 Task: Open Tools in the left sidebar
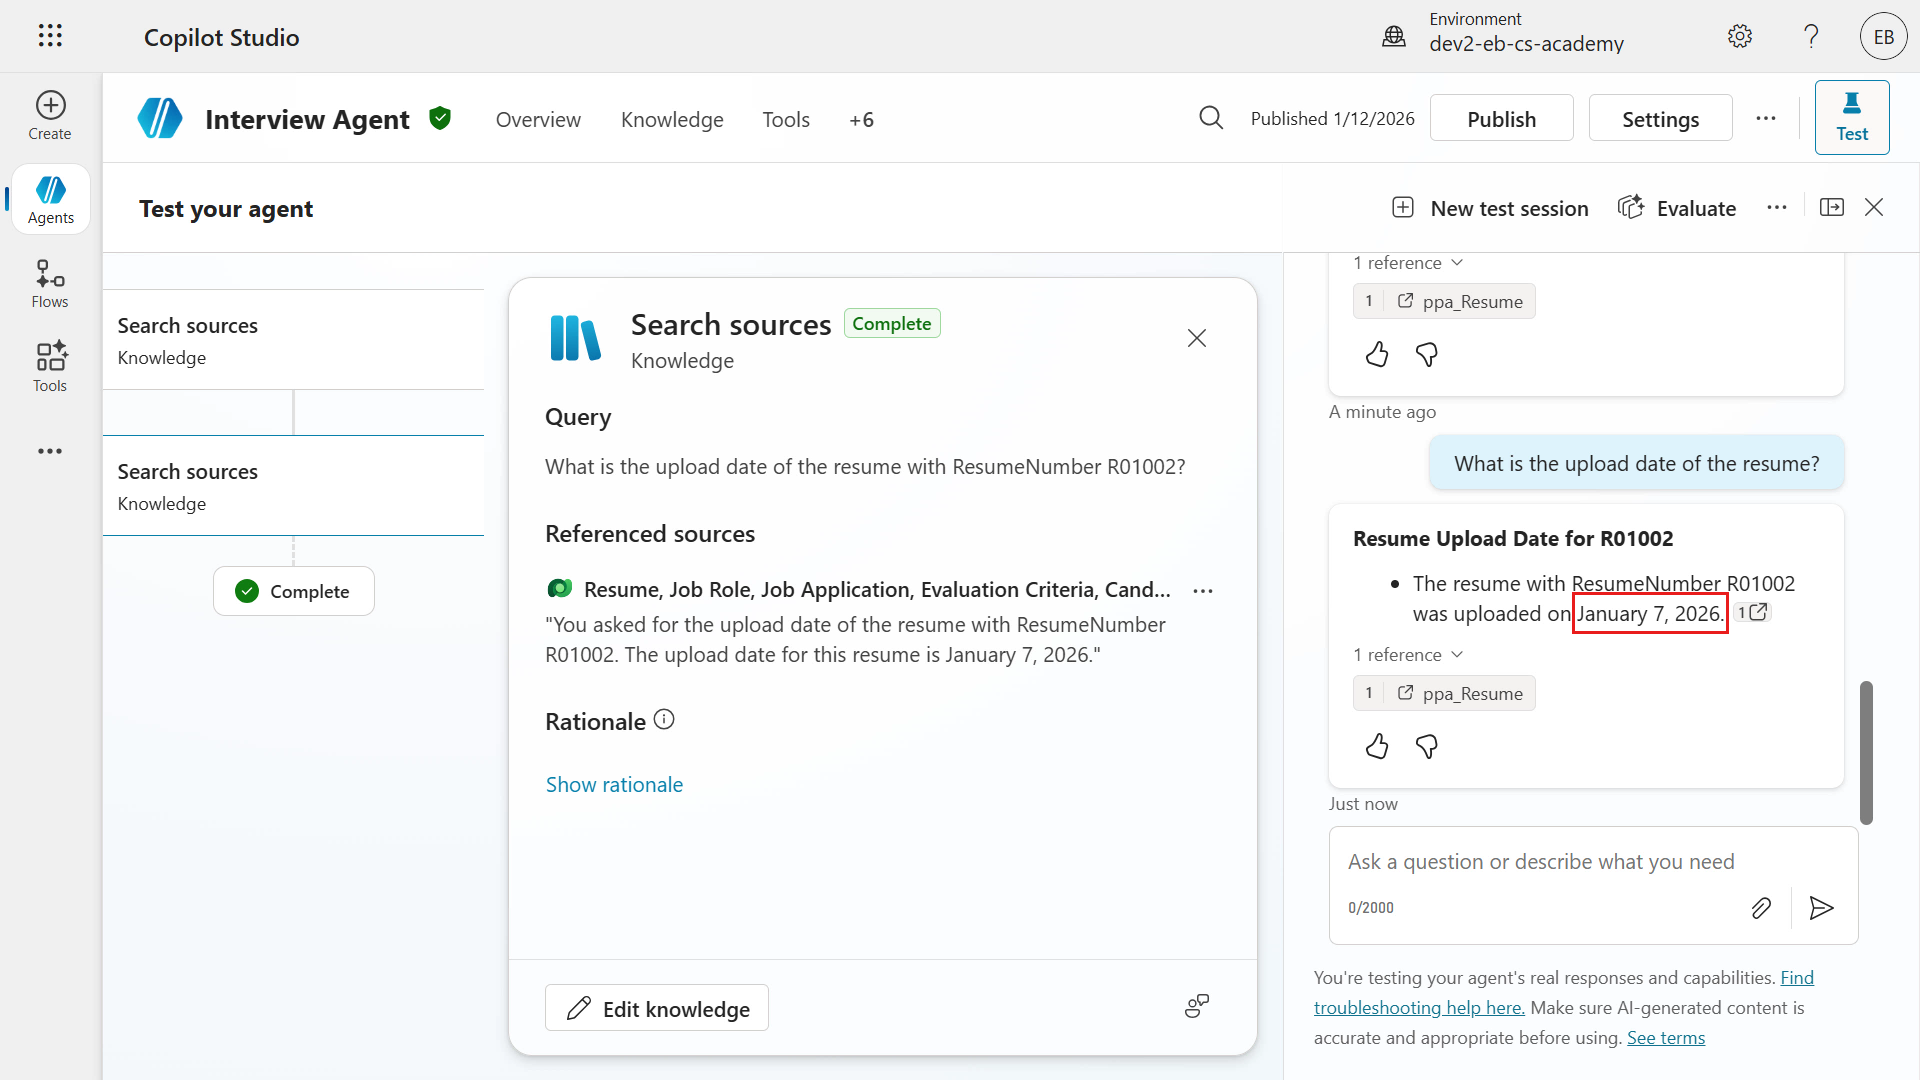[50, 367]
